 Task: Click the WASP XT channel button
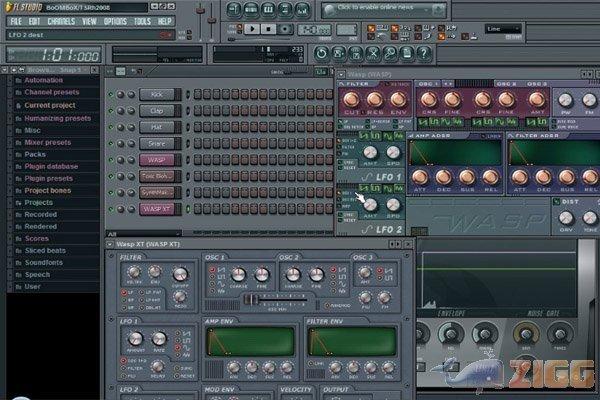pyautogui.click(x=157, y=209)
